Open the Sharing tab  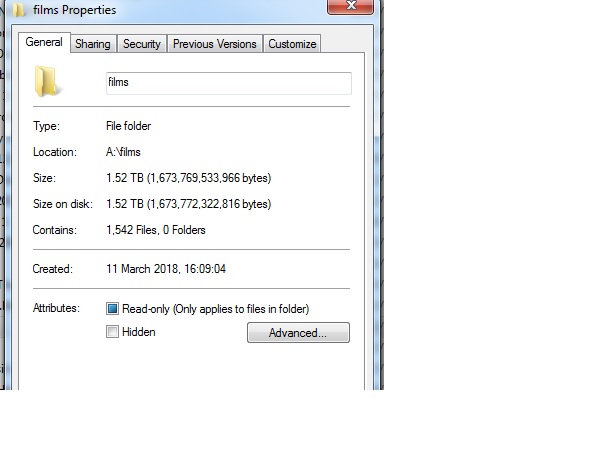(x=93, y=44)
